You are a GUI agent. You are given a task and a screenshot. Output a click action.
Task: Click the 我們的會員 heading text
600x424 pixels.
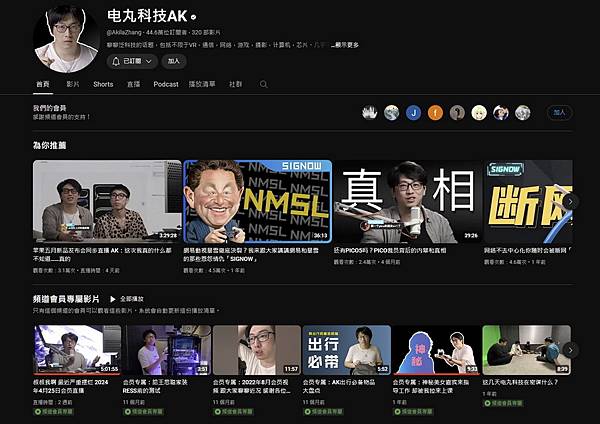click(x=49, y=108)
